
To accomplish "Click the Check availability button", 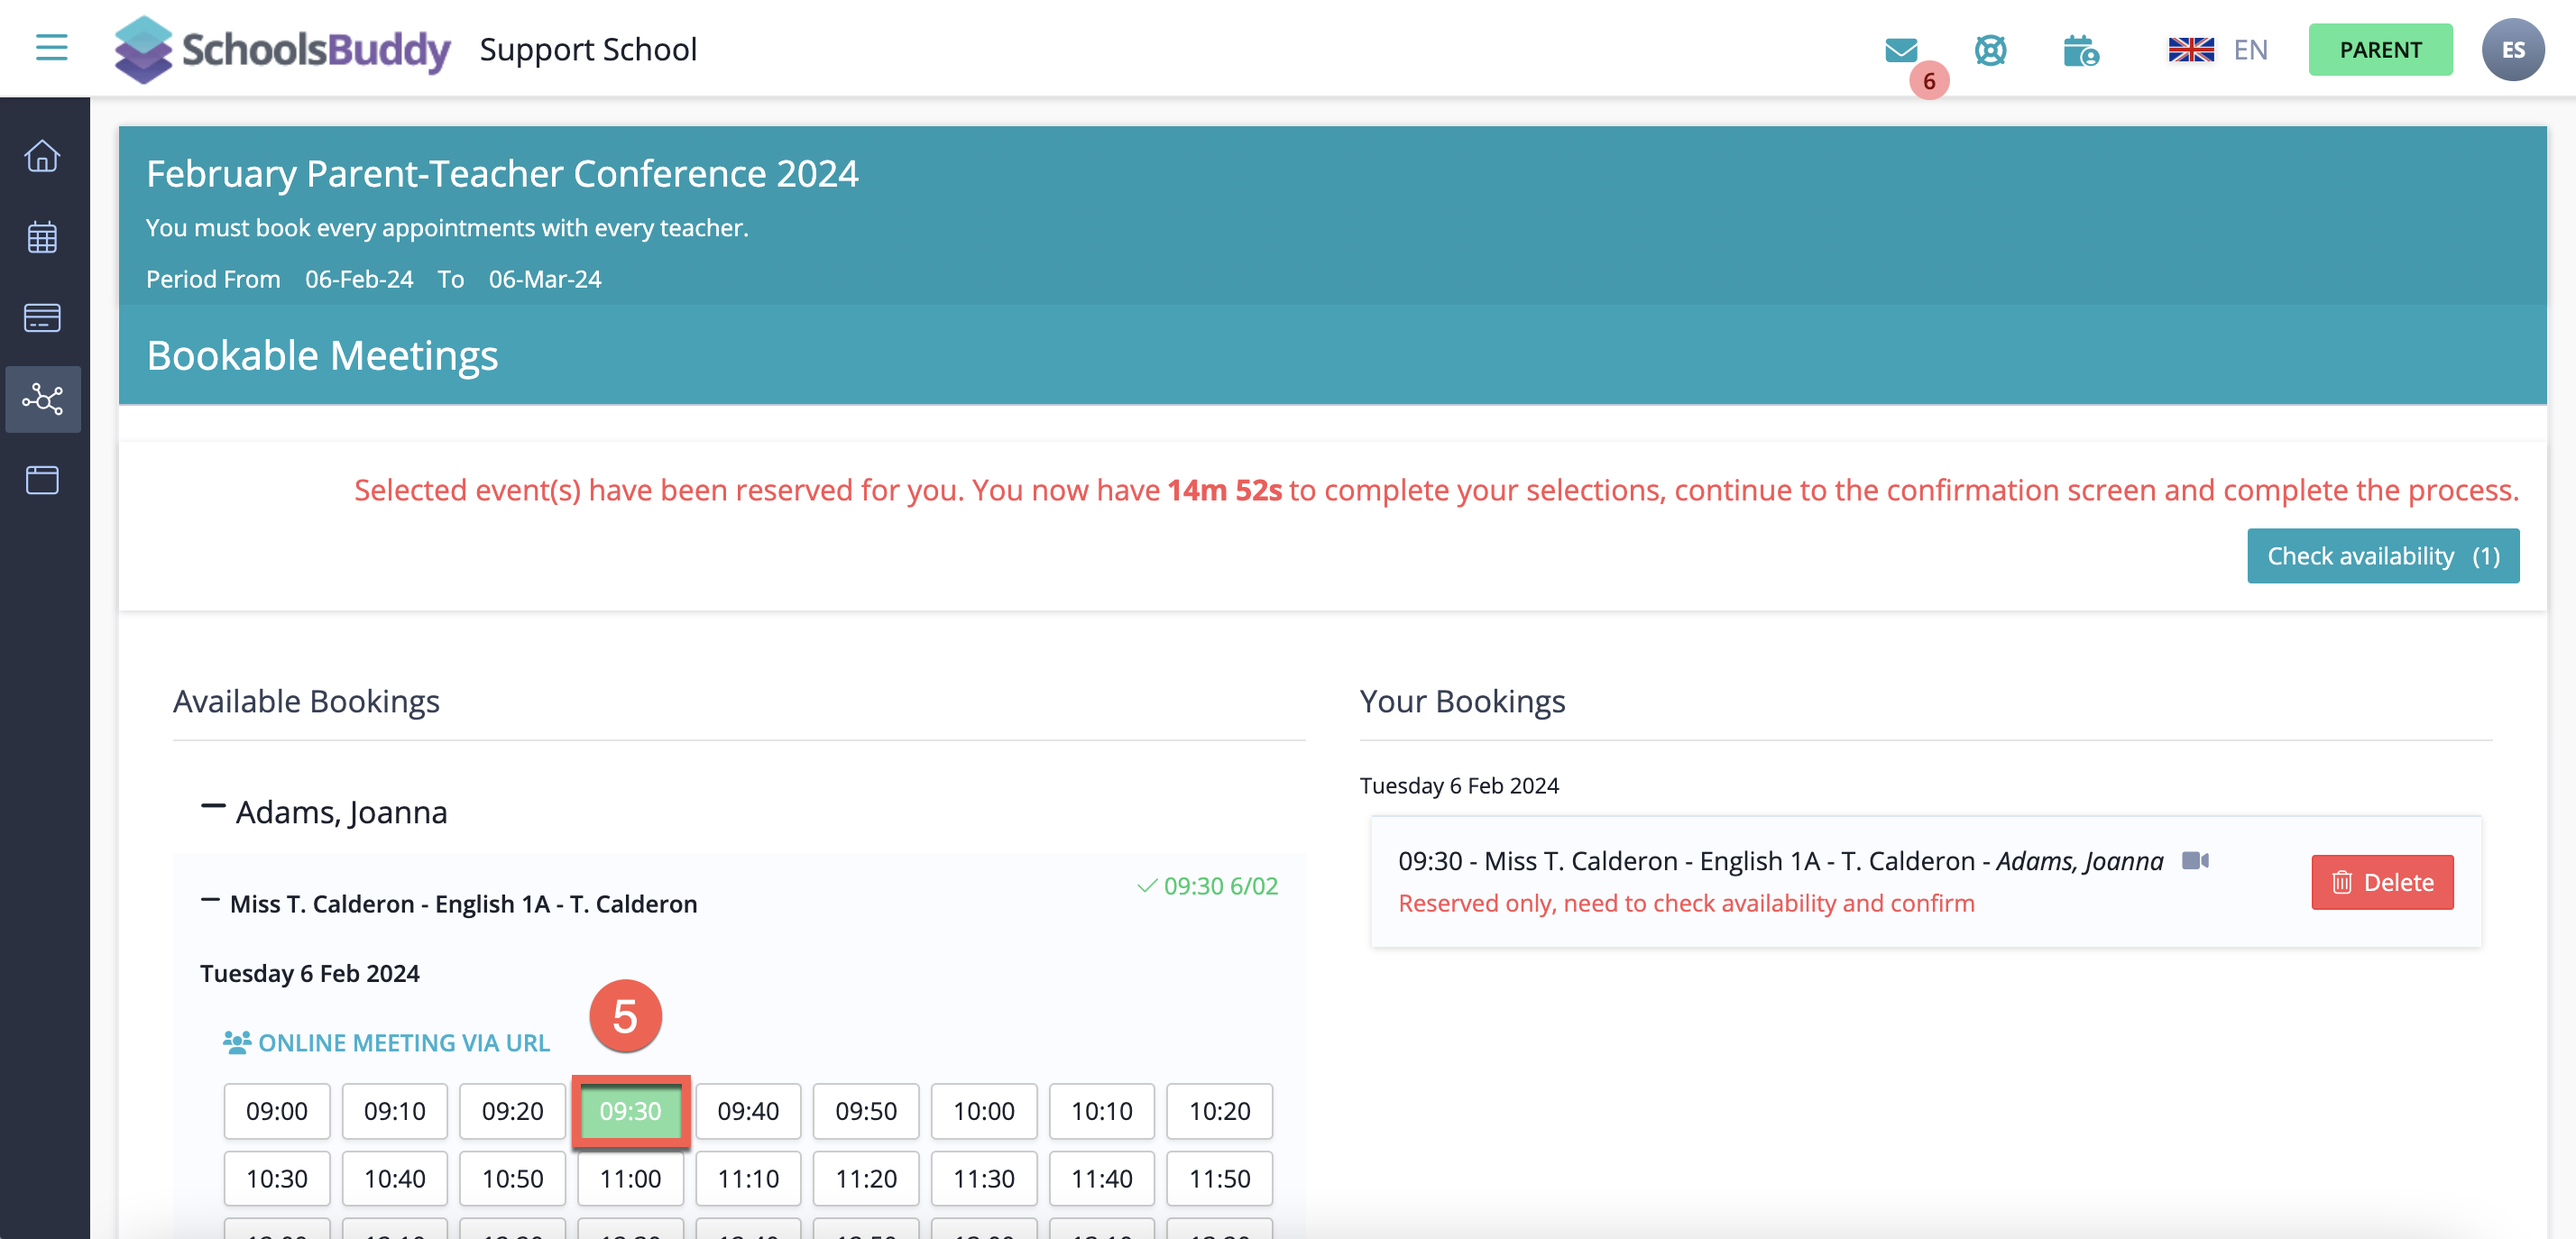I will point(2384,556).
